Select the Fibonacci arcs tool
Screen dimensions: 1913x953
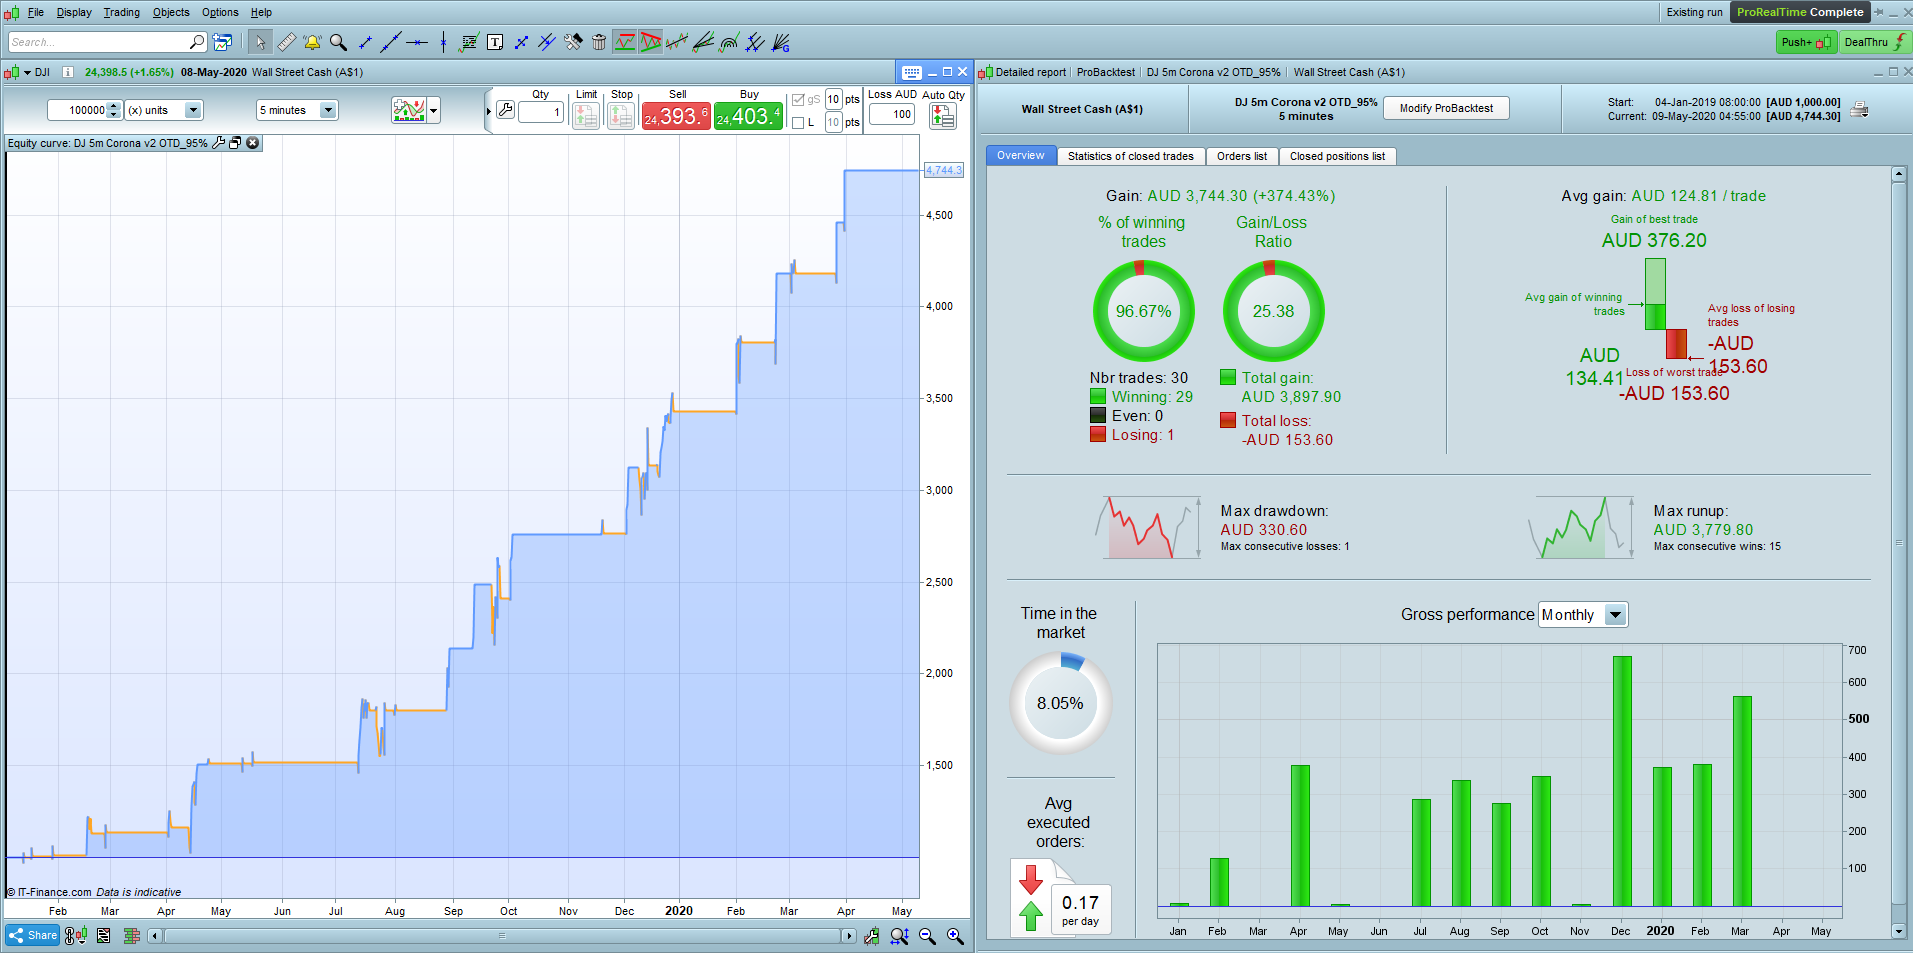(729, 42)
